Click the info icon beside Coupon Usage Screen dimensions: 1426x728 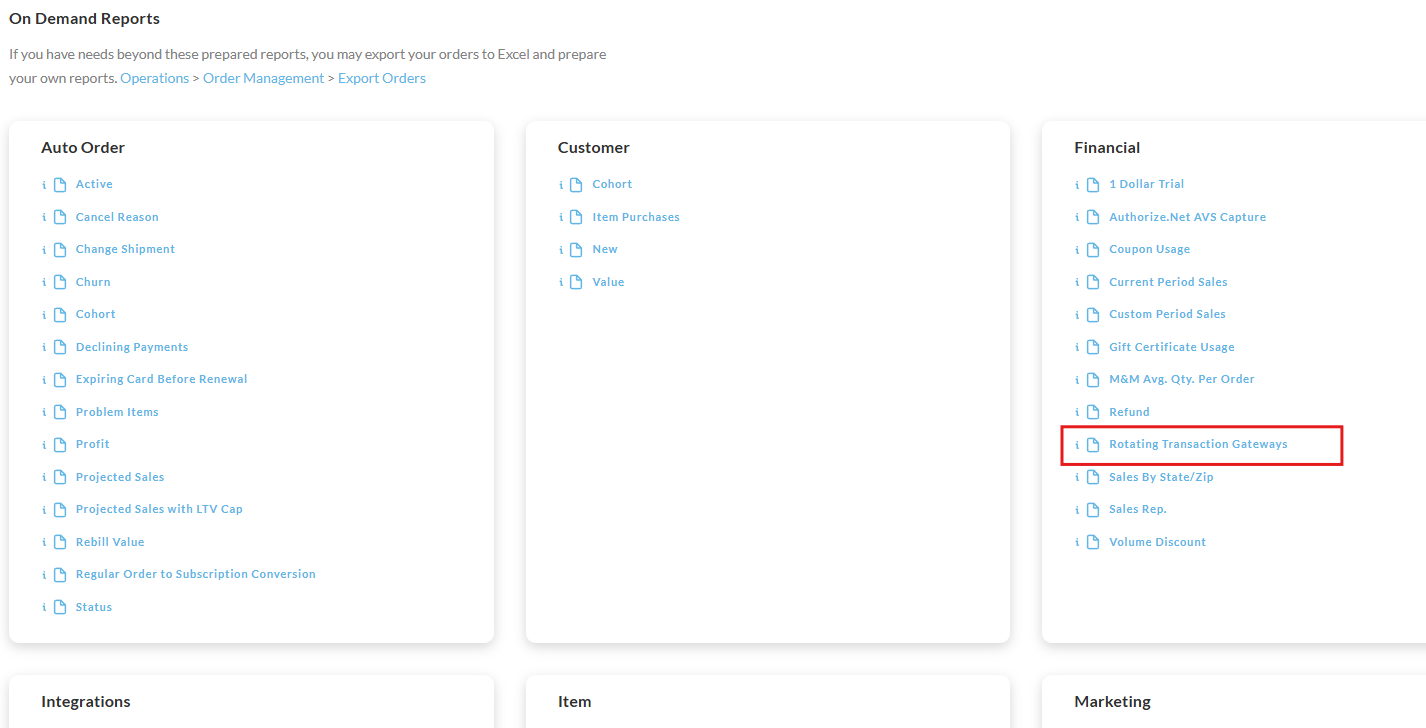pyautogui.click(x=1077, y=250)
